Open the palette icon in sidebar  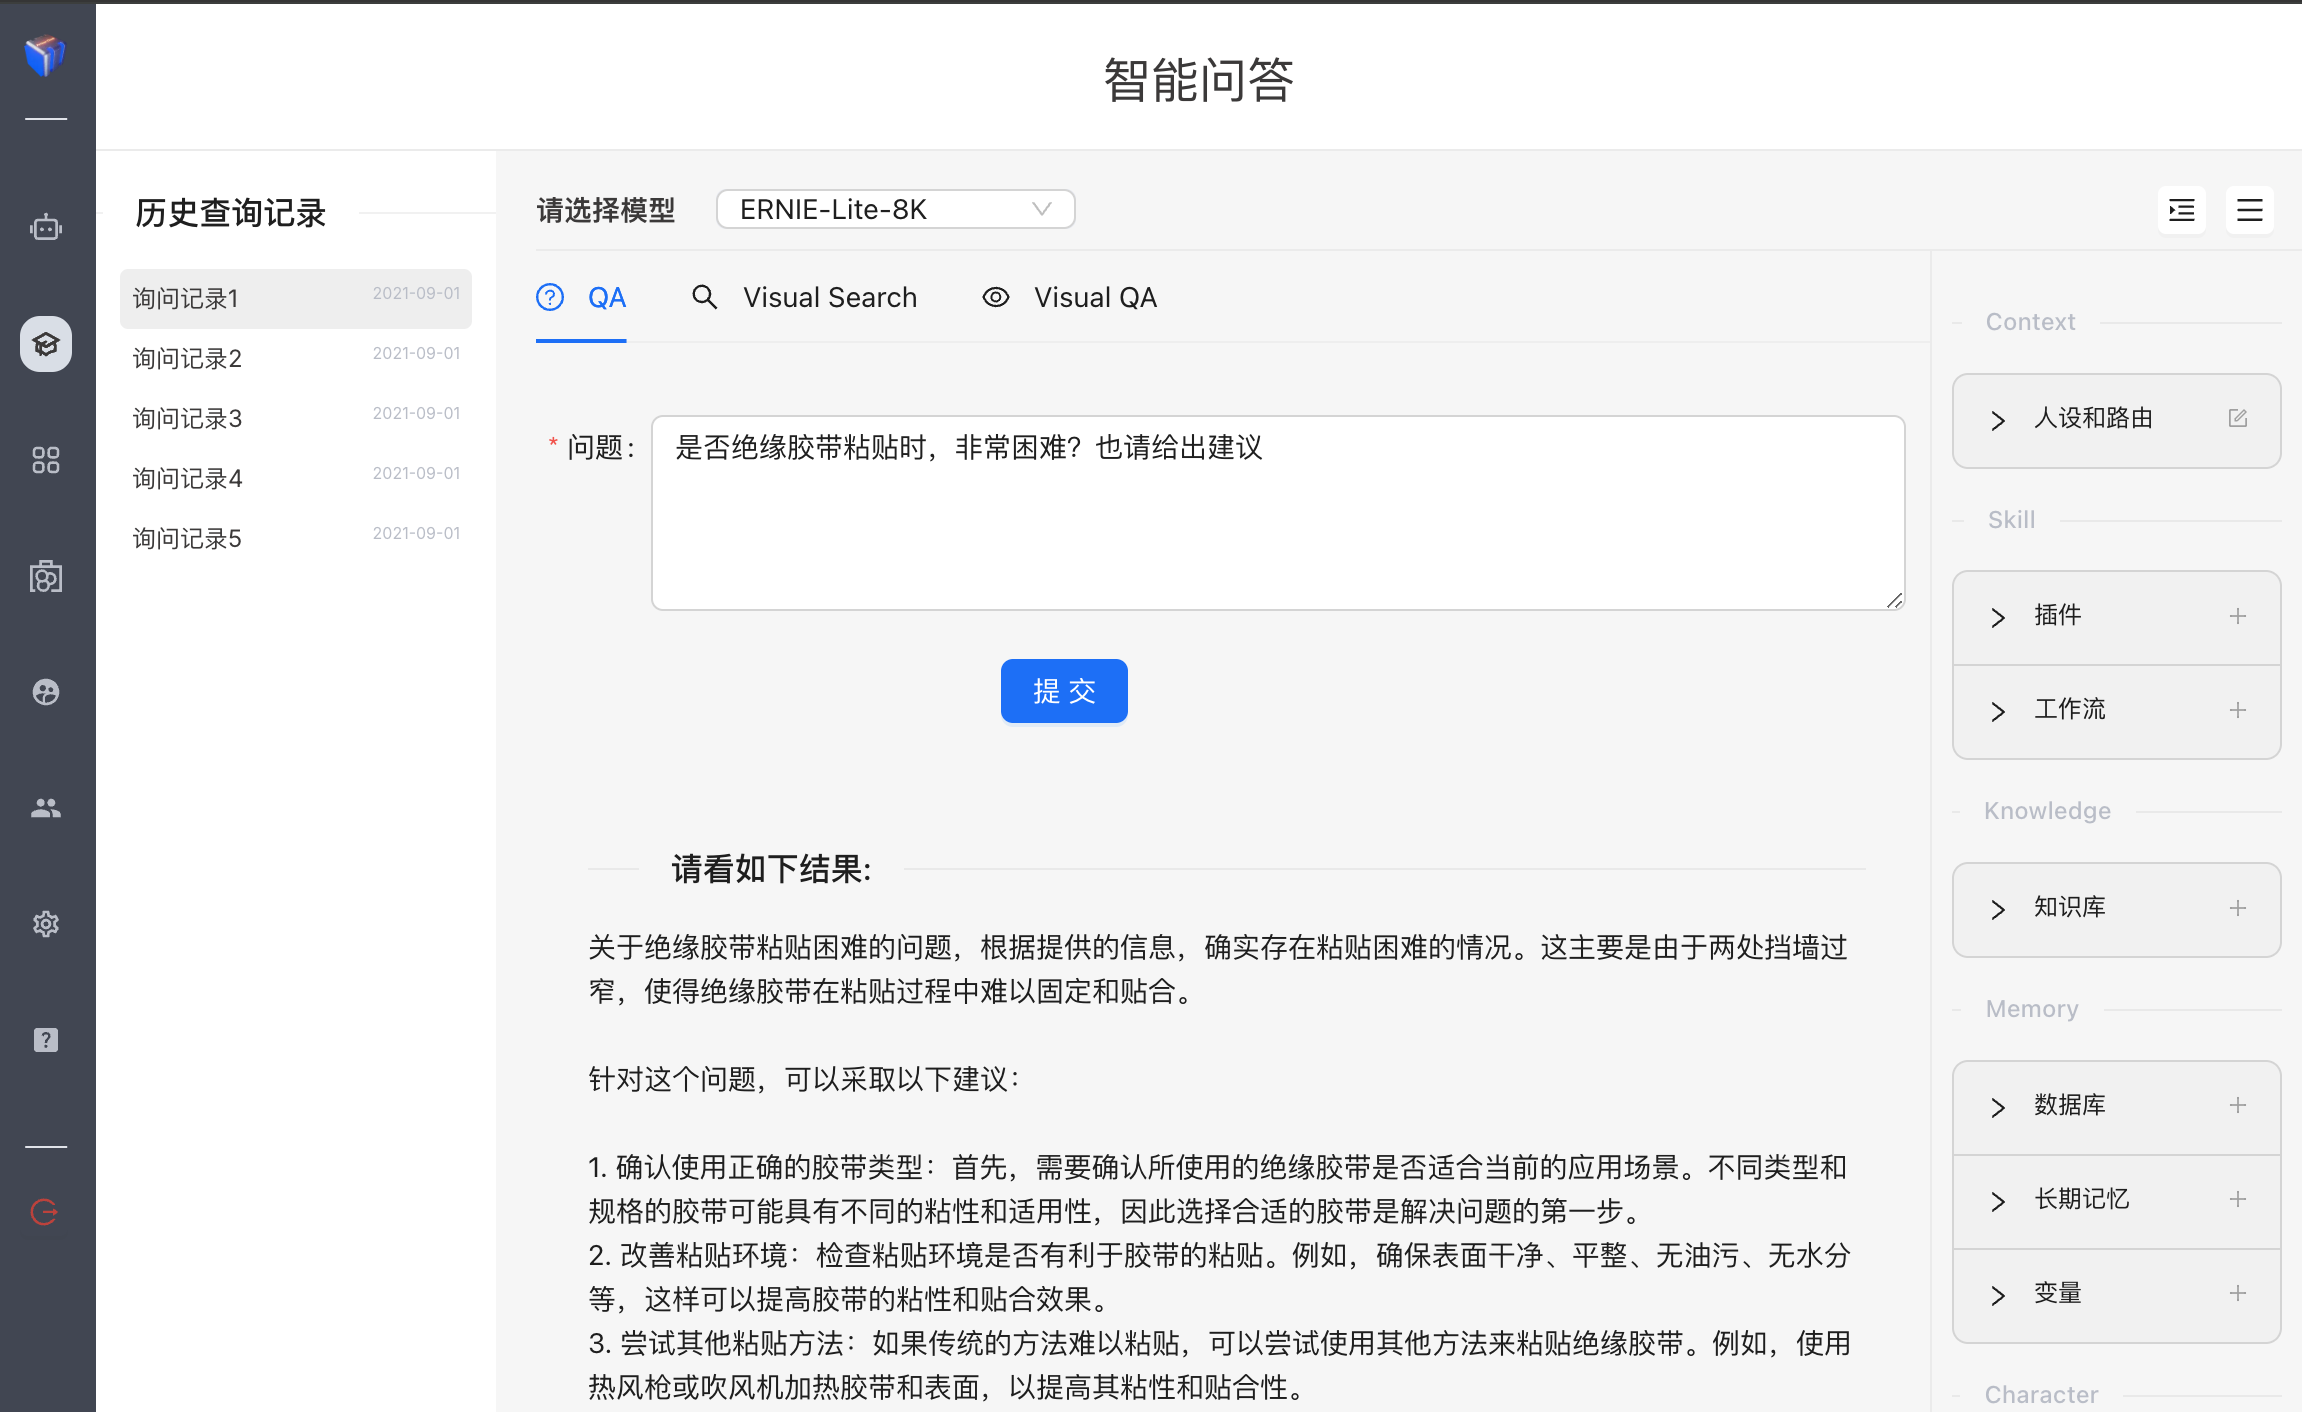click(x=46, y=692)
